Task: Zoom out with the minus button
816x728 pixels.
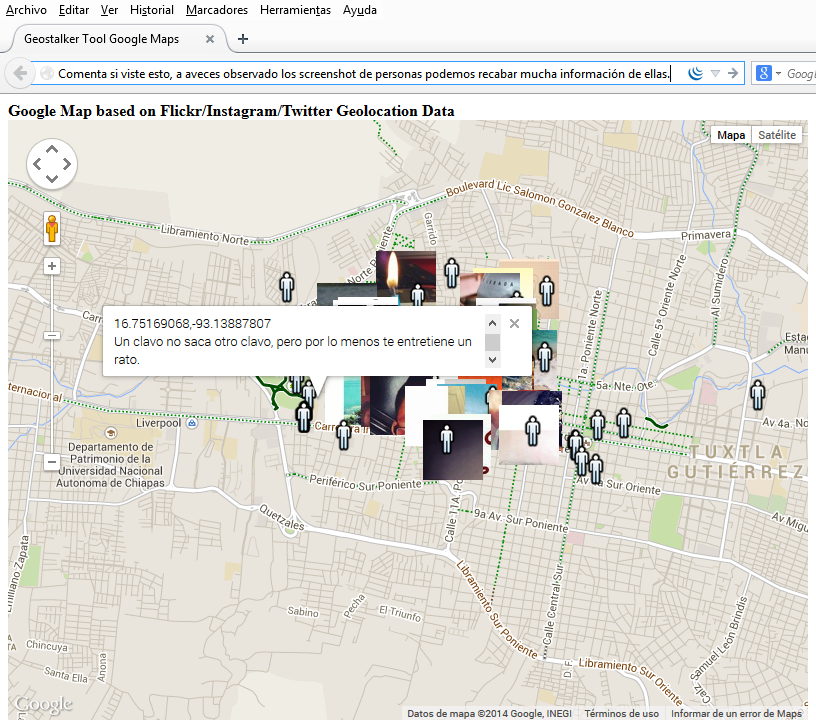Action: pos(52,462)
